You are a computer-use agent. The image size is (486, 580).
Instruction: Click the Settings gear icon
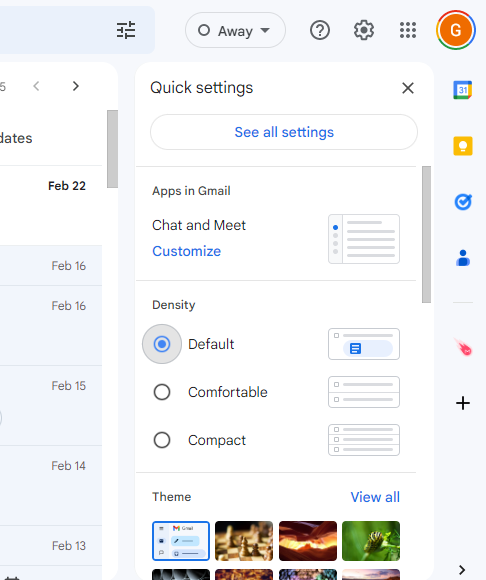(364, 30)
